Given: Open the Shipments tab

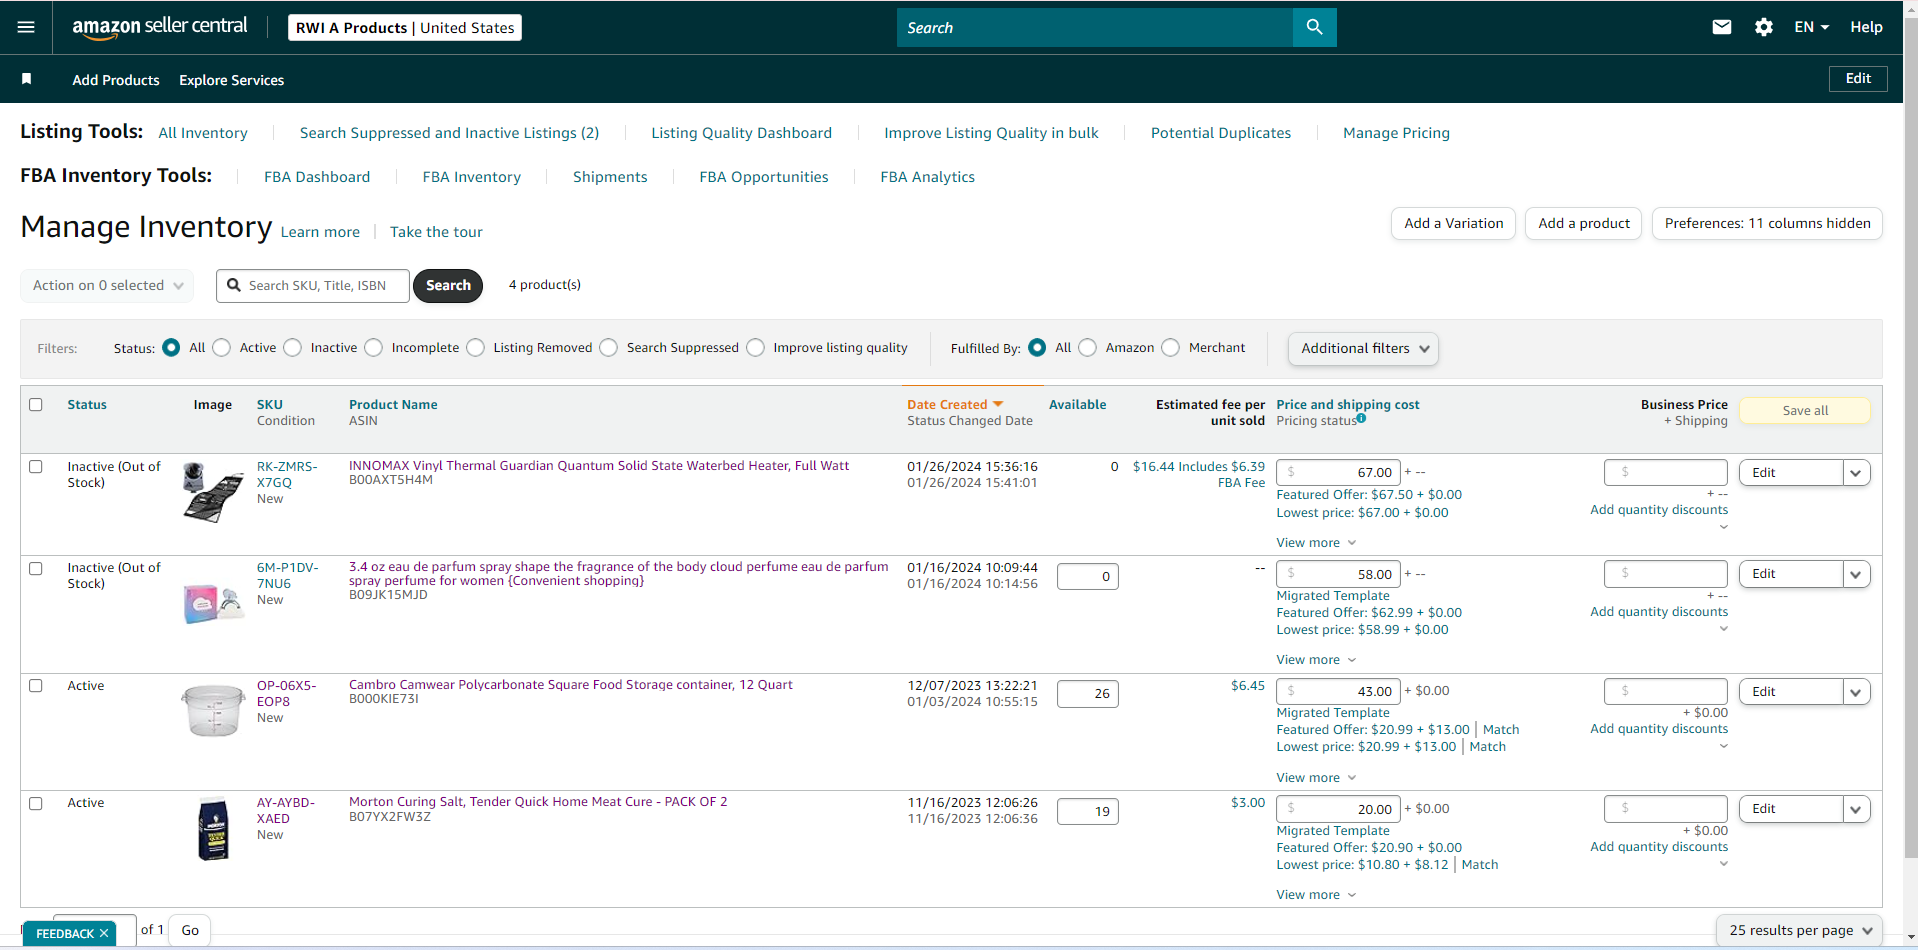Looking at the screenshot, I should coord(610,177).
